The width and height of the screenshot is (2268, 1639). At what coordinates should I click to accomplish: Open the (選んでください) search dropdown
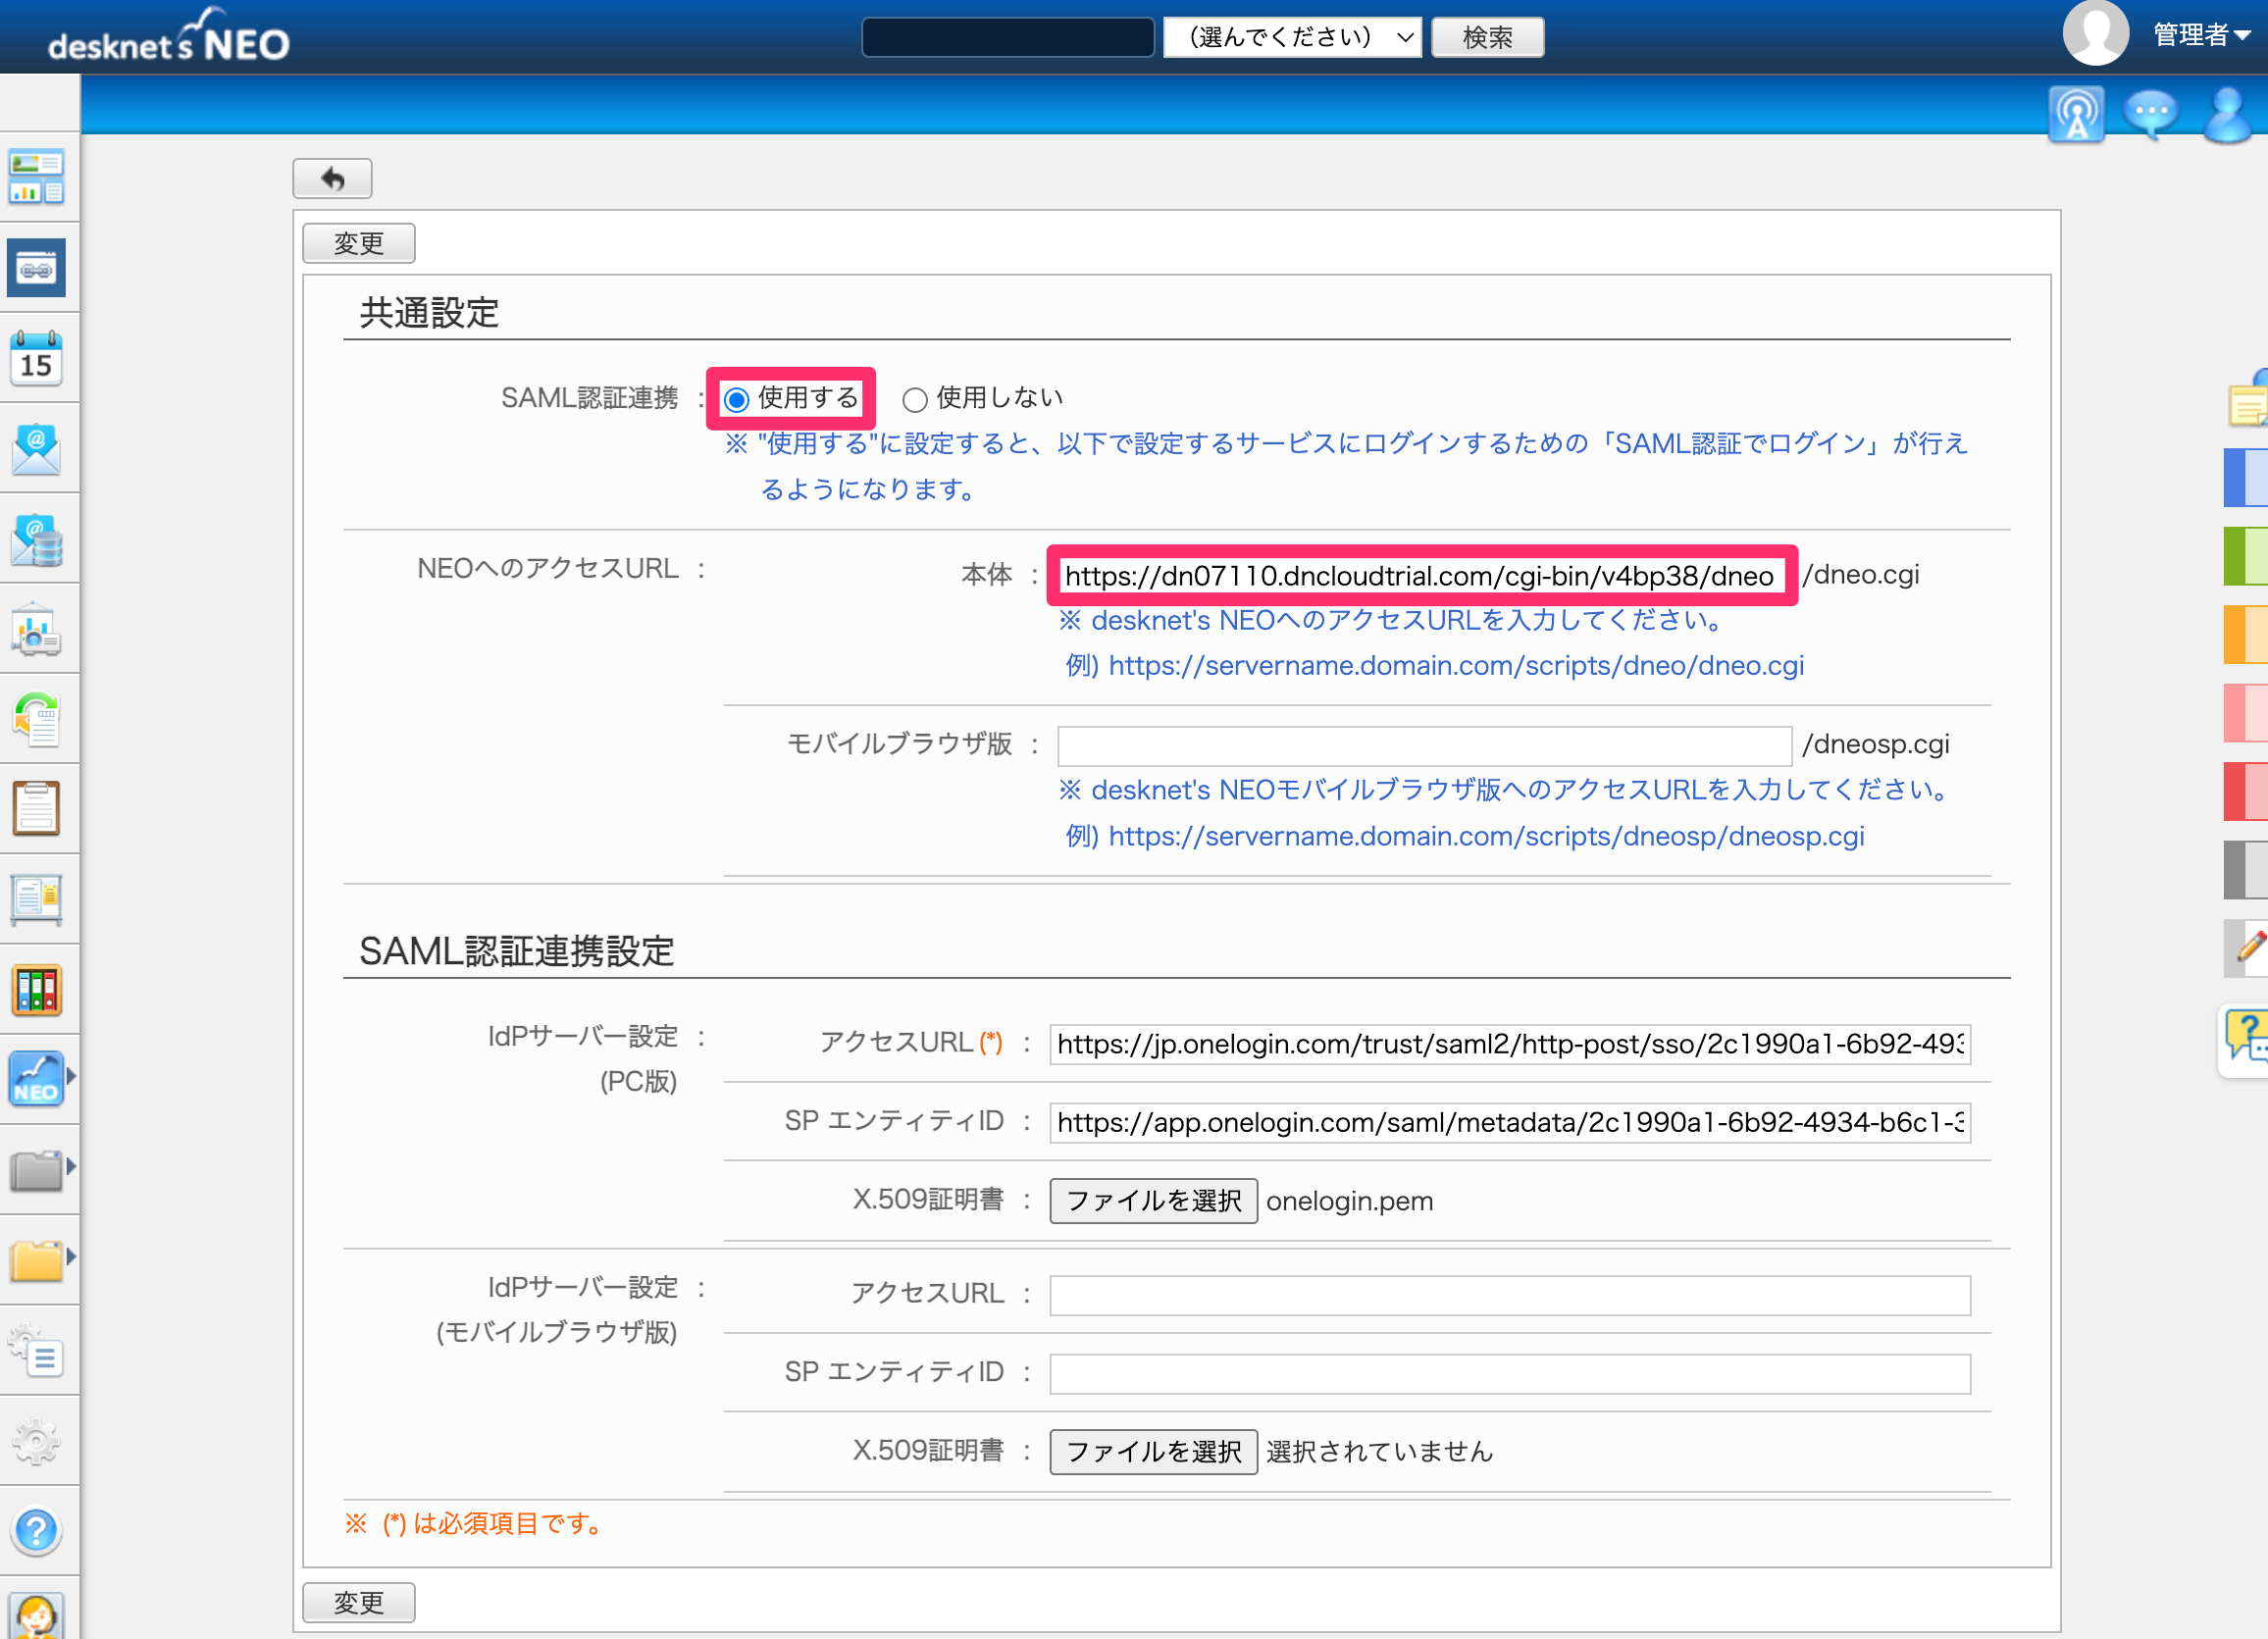[1292, 38]
